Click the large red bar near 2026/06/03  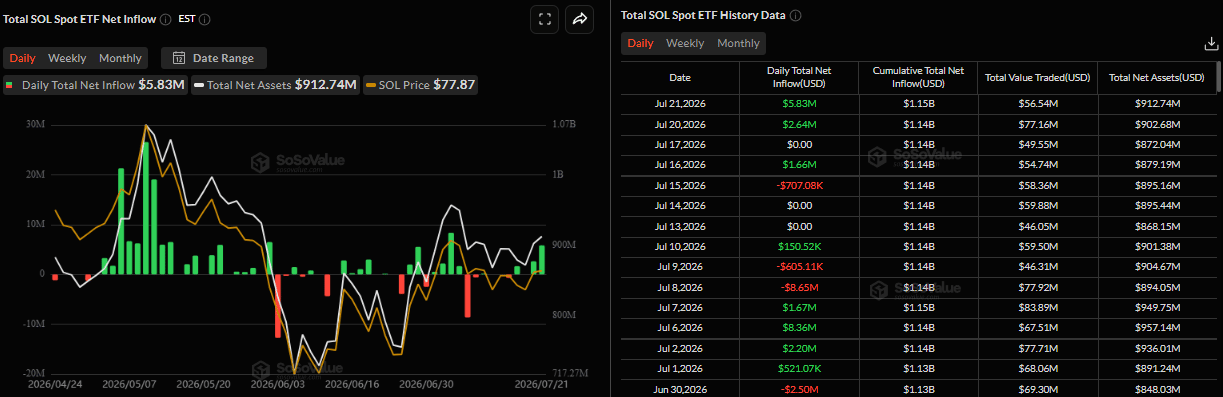(278, 306)
